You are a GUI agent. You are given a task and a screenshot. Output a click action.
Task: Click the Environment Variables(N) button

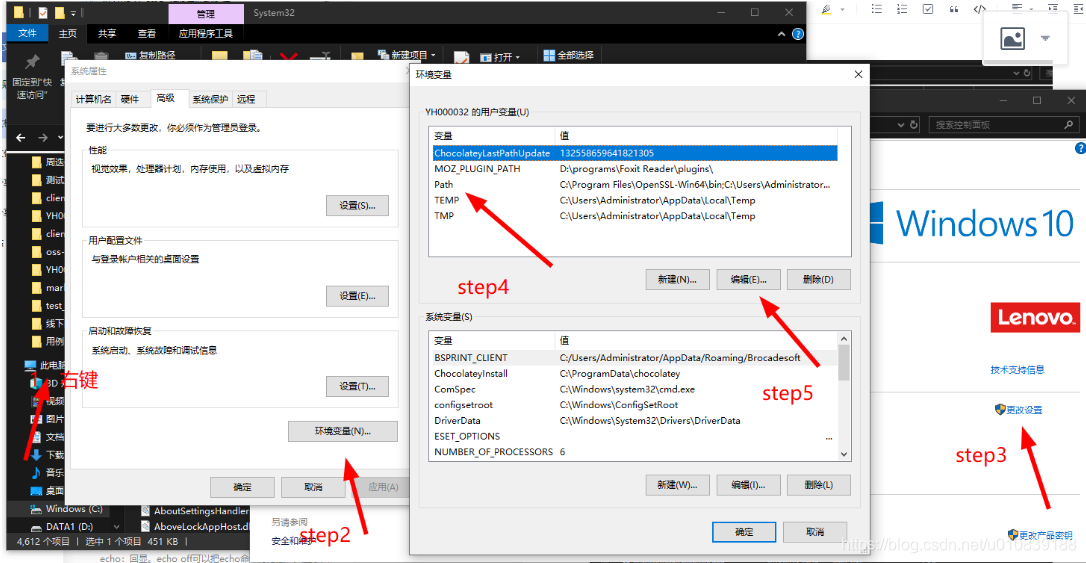343,431
